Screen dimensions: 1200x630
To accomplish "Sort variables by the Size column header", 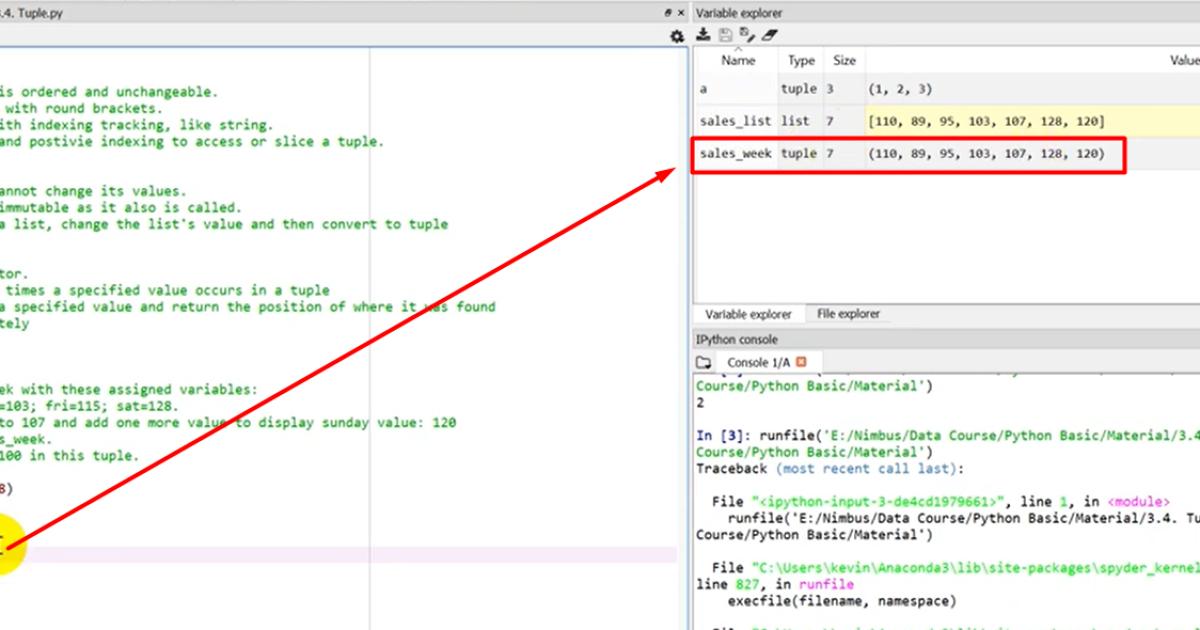I will pyautogui.click(x=844, y=60).
